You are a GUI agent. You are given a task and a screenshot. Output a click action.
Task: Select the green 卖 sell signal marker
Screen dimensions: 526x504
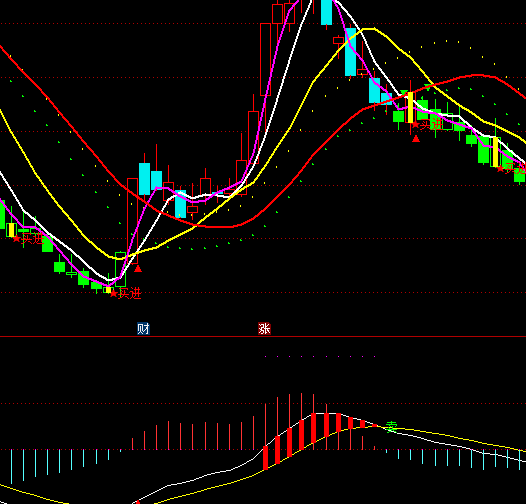391,427
